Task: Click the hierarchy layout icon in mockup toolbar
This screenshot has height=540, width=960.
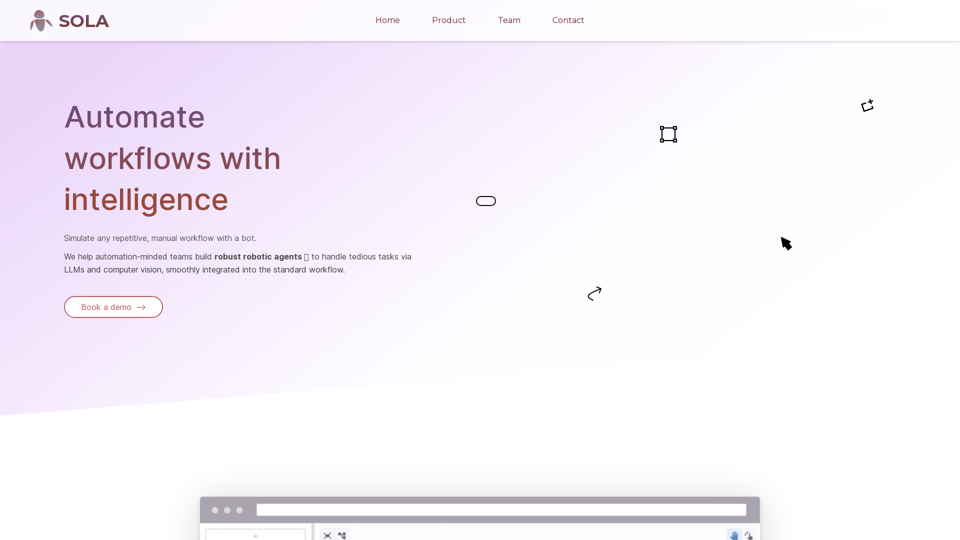Action: [342, 535]
